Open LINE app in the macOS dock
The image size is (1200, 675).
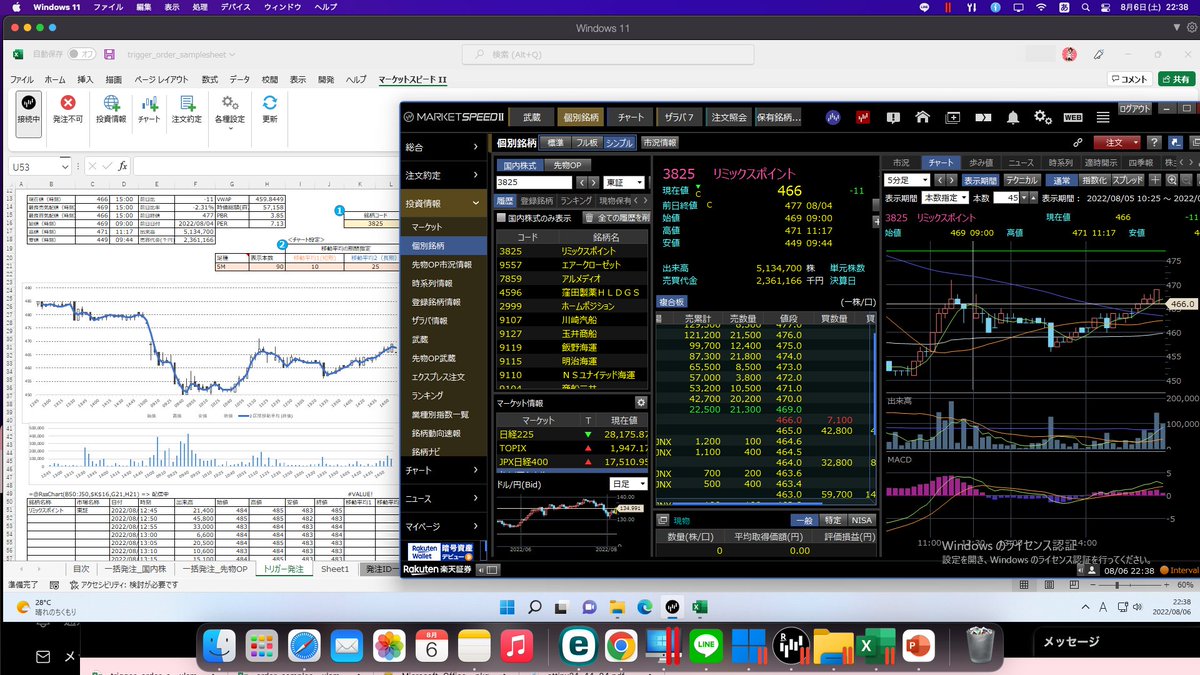click(x=707, y=647)
